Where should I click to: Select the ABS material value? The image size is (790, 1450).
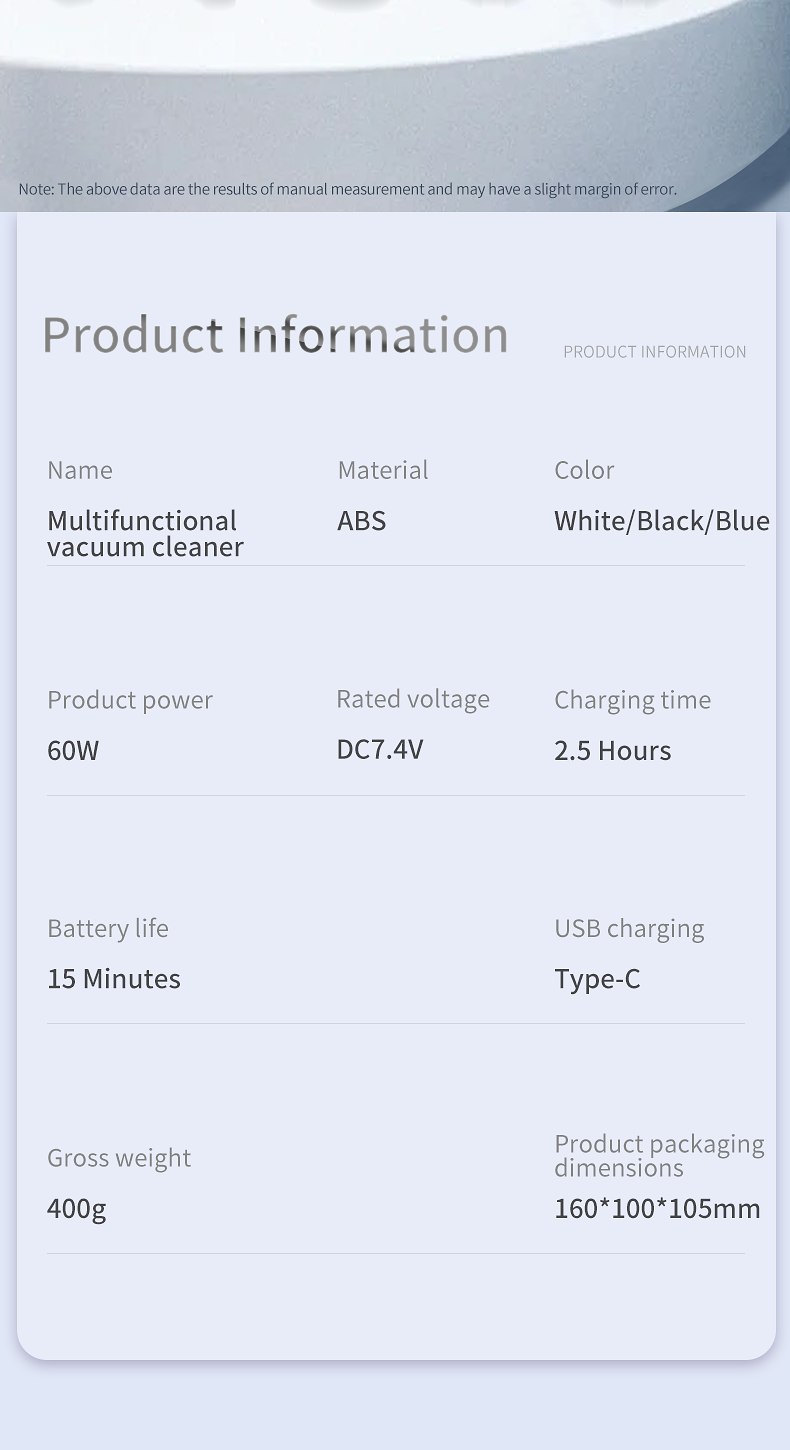[x=361, y=521]
